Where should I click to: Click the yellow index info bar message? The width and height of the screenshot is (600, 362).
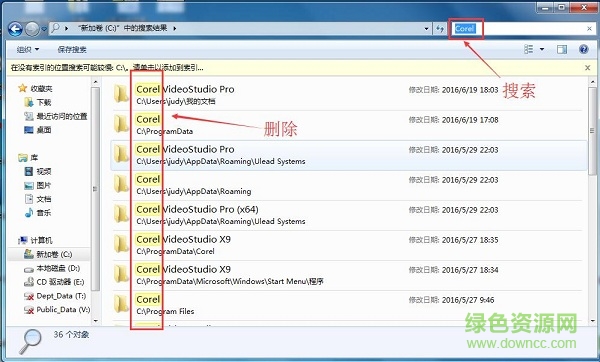pos(107,68)
